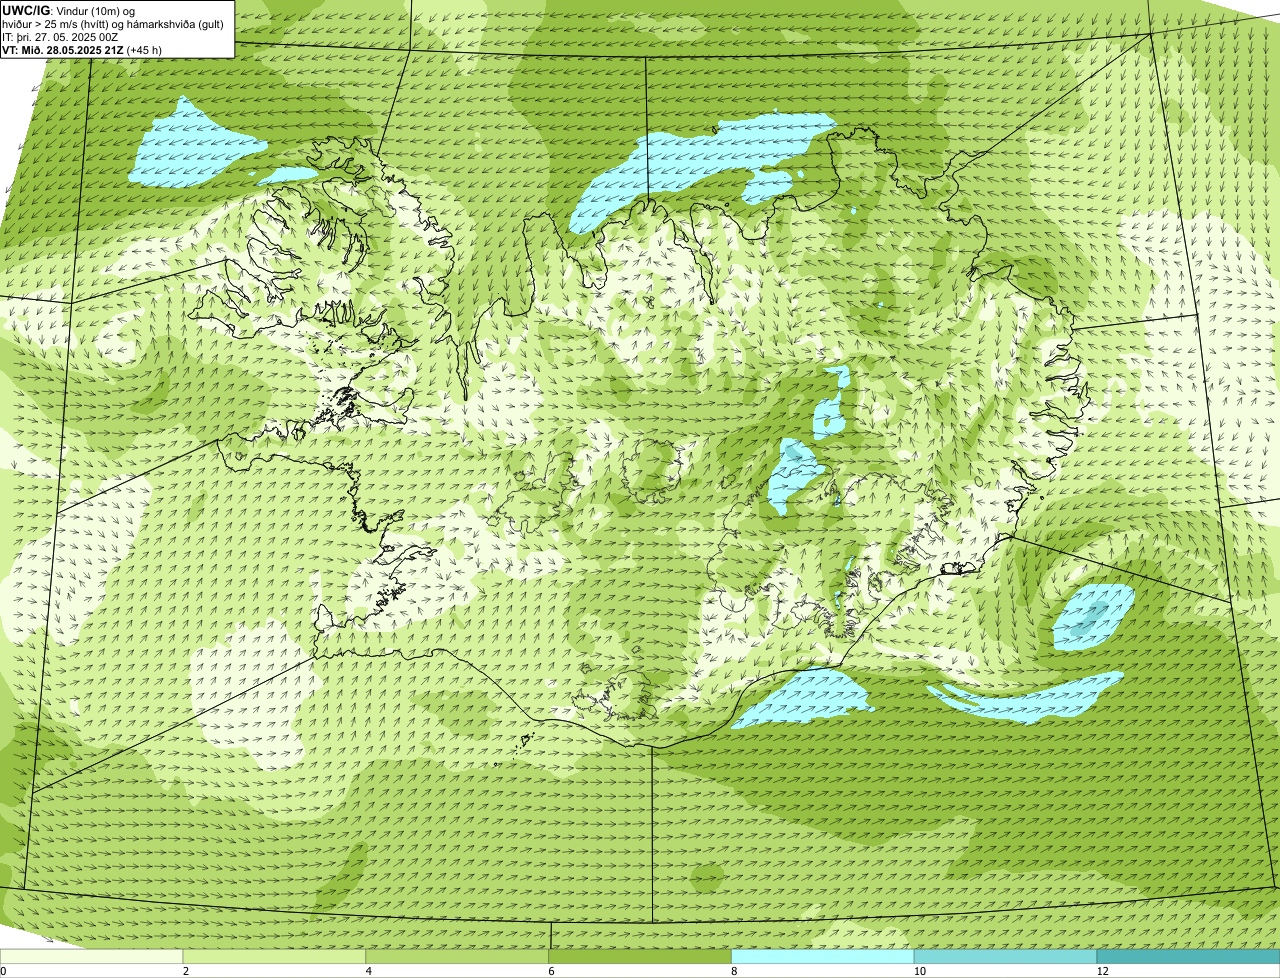The width and height of the screenshot is (1280, 978).
Task: Click the teal scale segment above 12 m/s
Action: [x=1188, y=956]
